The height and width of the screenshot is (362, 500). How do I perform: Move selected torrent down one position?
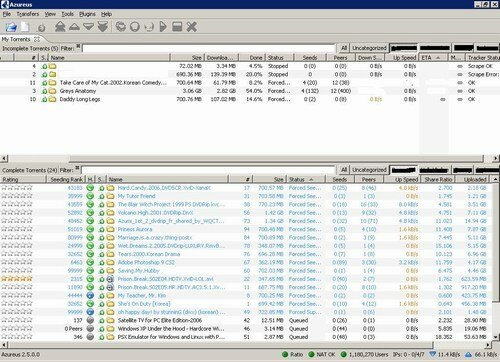pyautogui.click(x=88, y=27)
